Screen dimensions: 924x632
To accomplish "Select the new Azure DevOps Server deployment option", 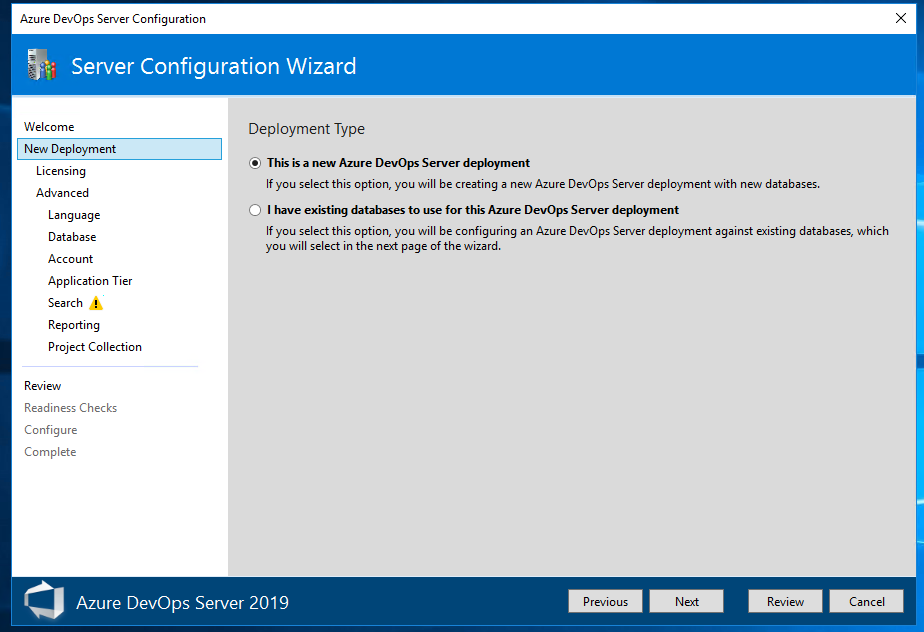I will 255,163.
